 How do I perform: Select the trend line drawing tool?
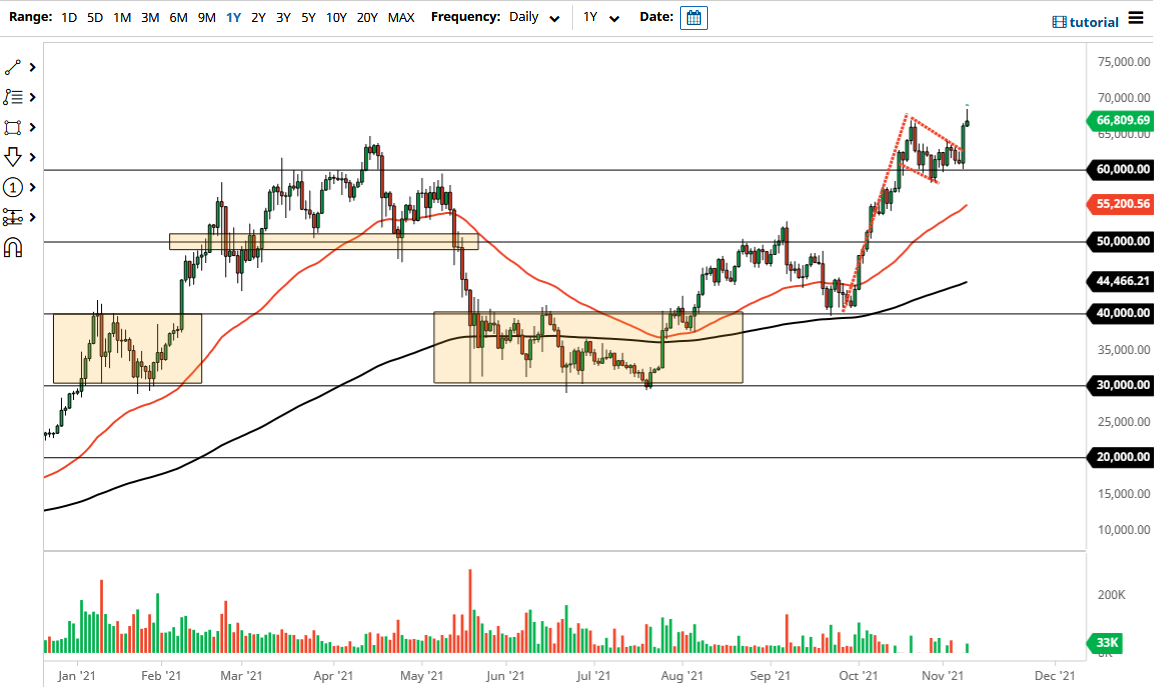coord(13,67)
